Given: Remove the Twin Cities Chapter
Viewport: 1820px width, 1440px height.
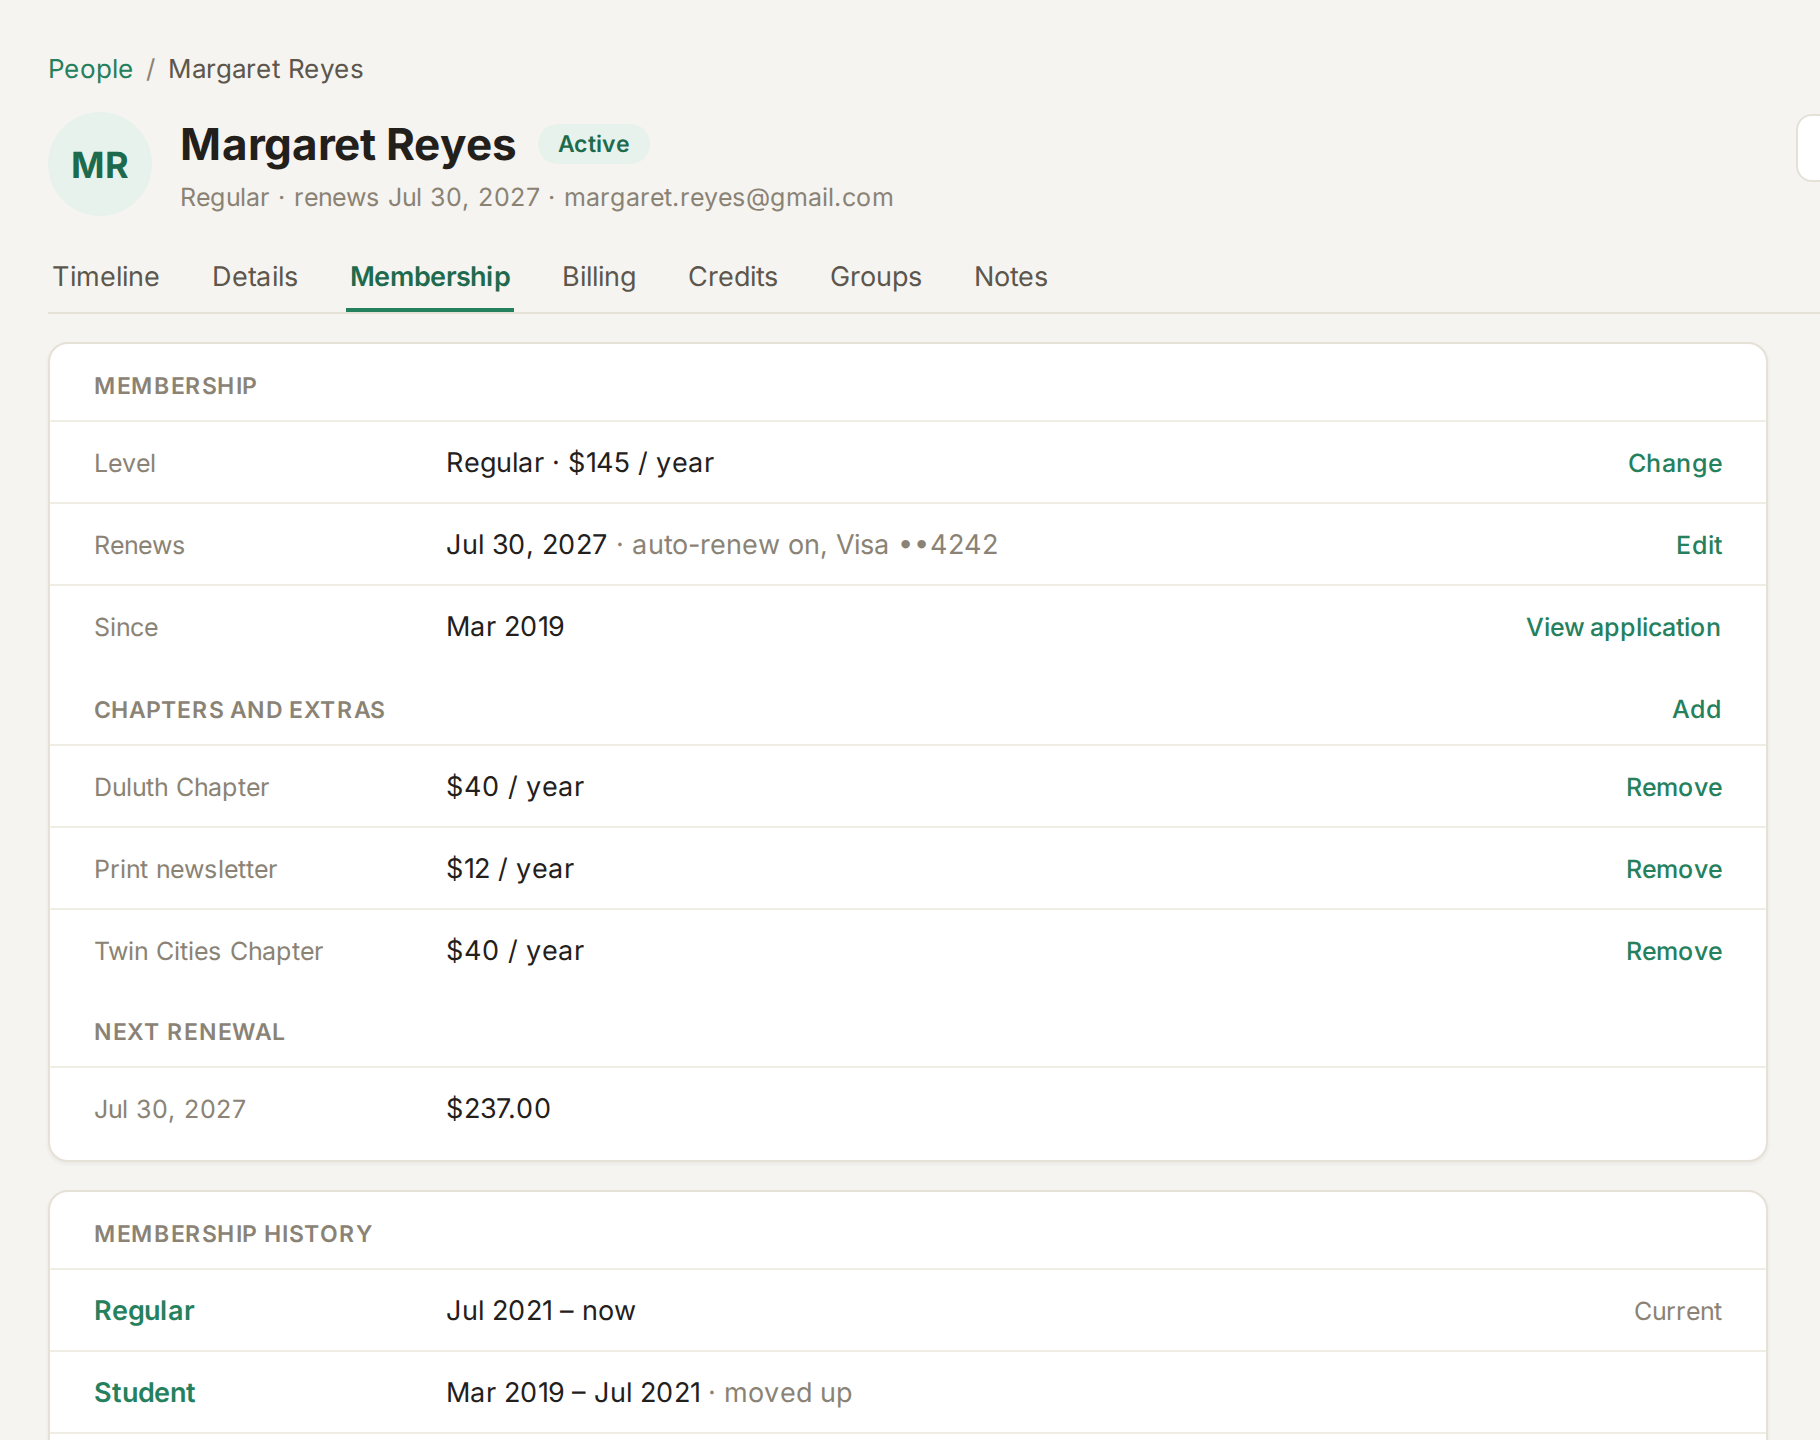Looking at the screenshot, I should click(x=1674, y=951).
